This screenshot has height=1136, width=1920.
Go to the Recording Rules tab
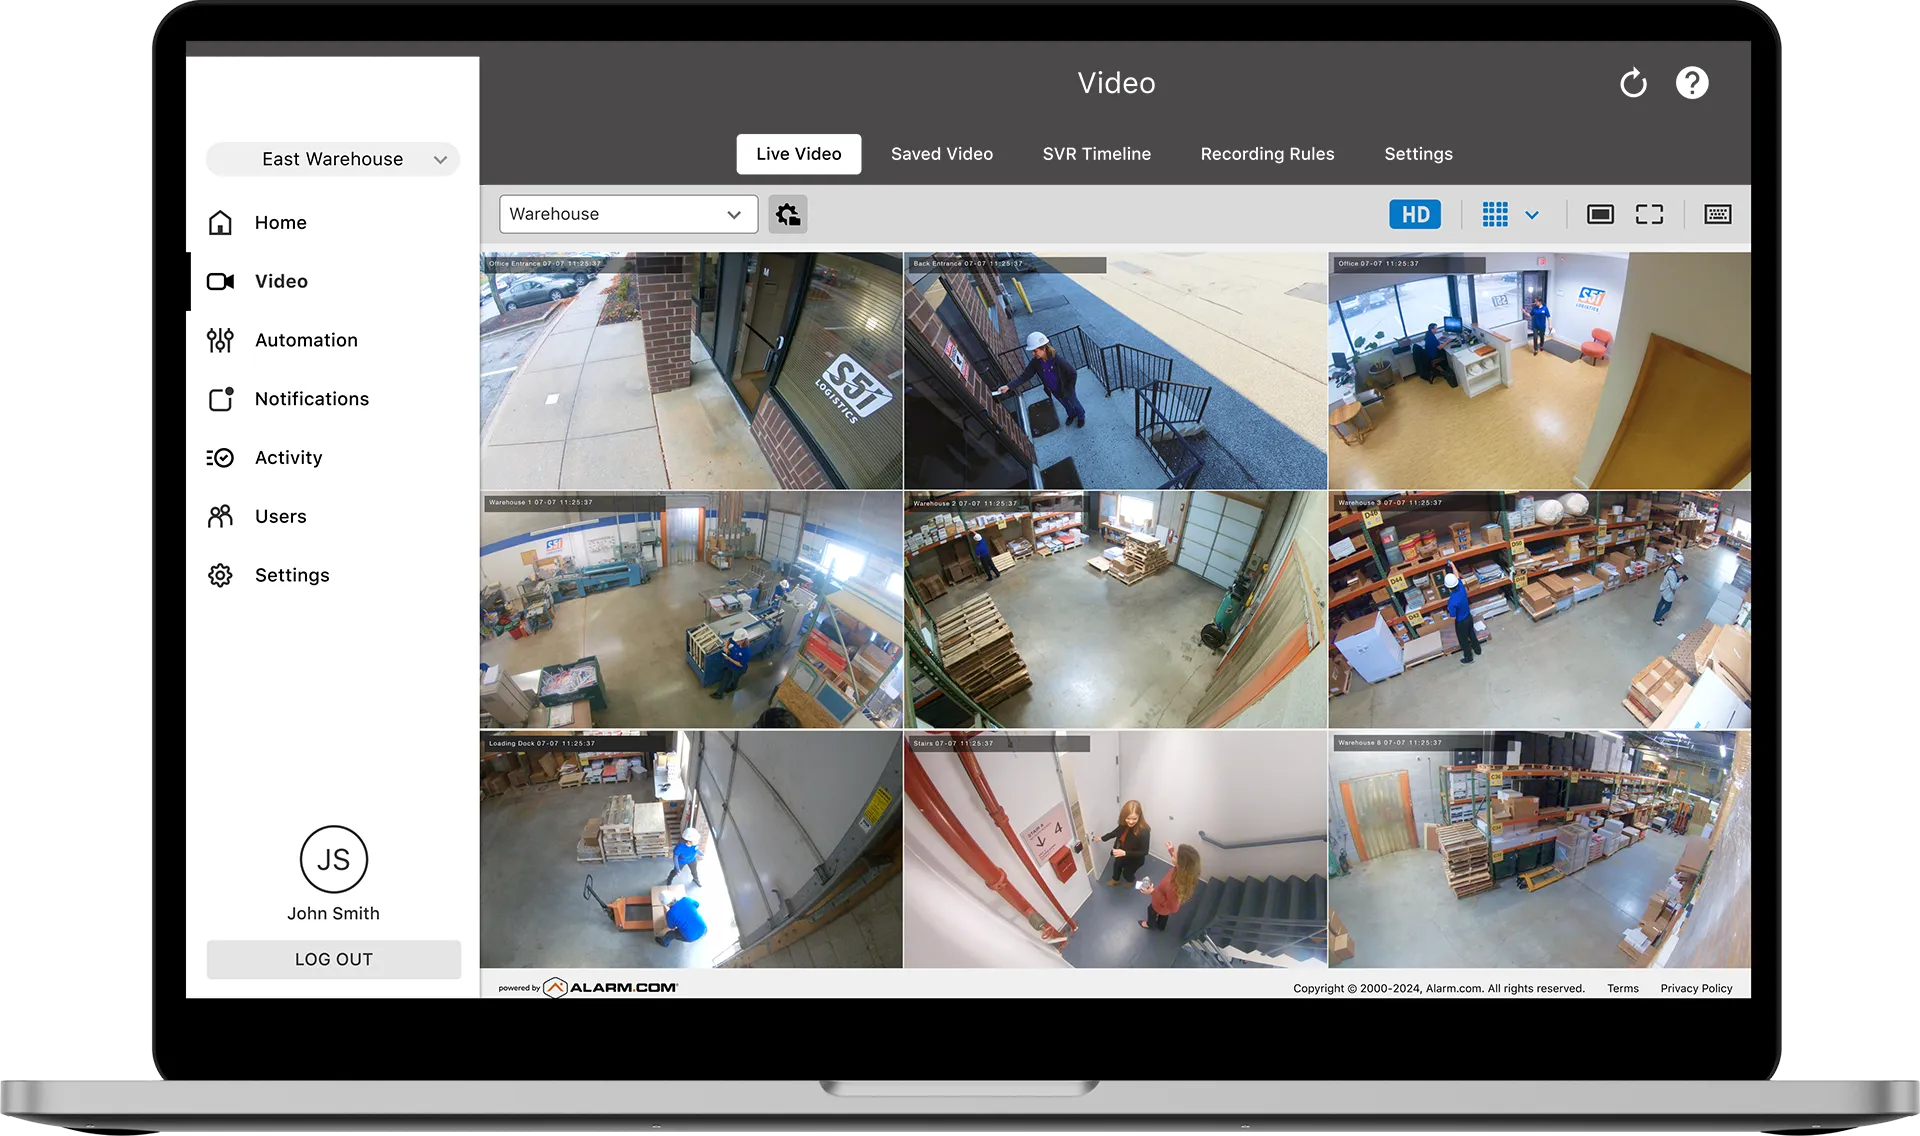(1267, 154)
